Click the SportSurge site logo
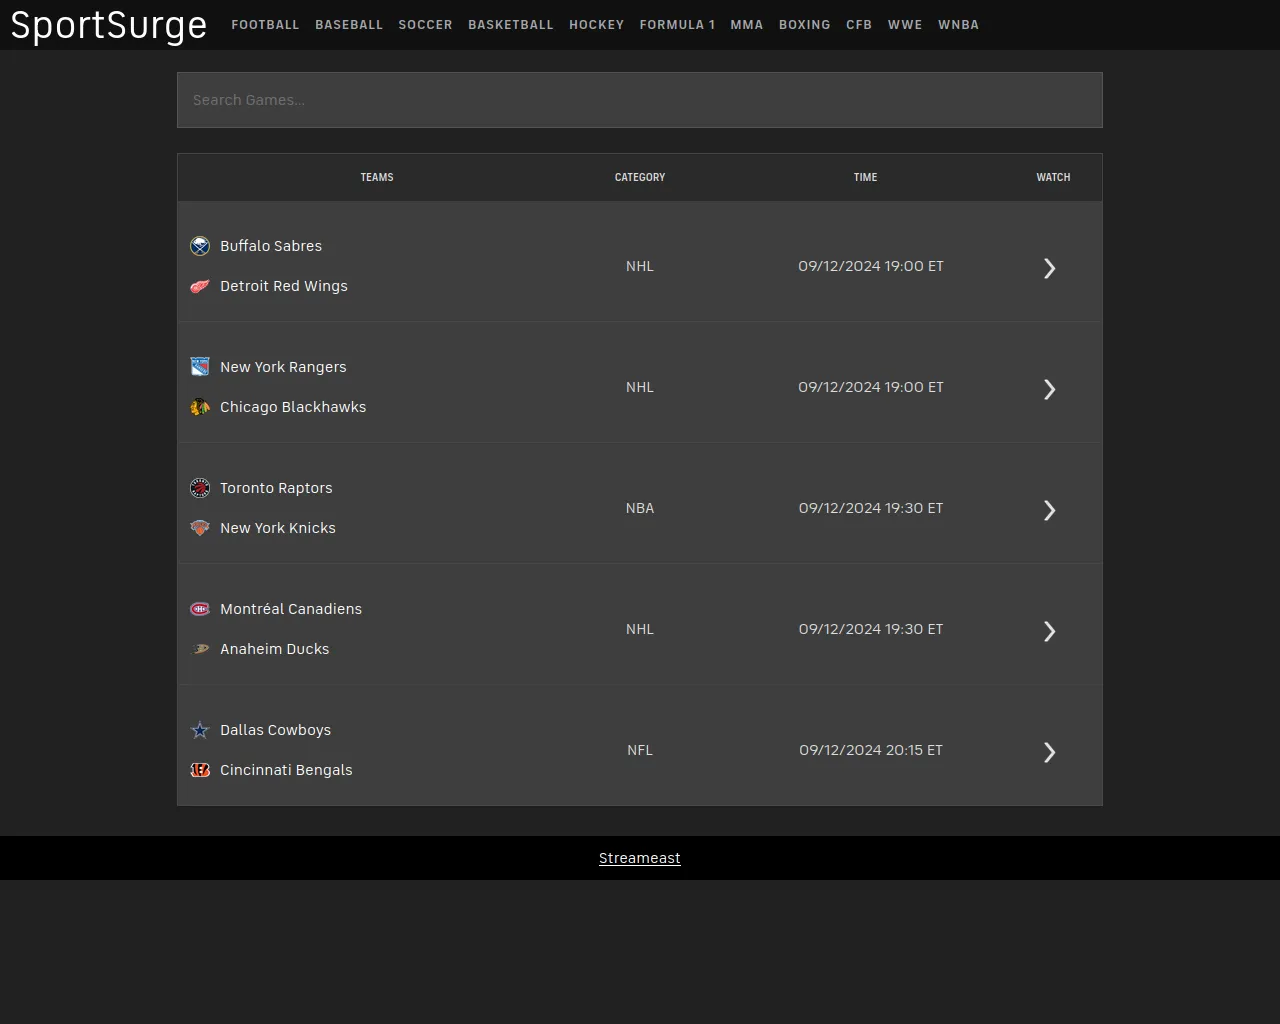The image size is (1280, 1024). 109,25
